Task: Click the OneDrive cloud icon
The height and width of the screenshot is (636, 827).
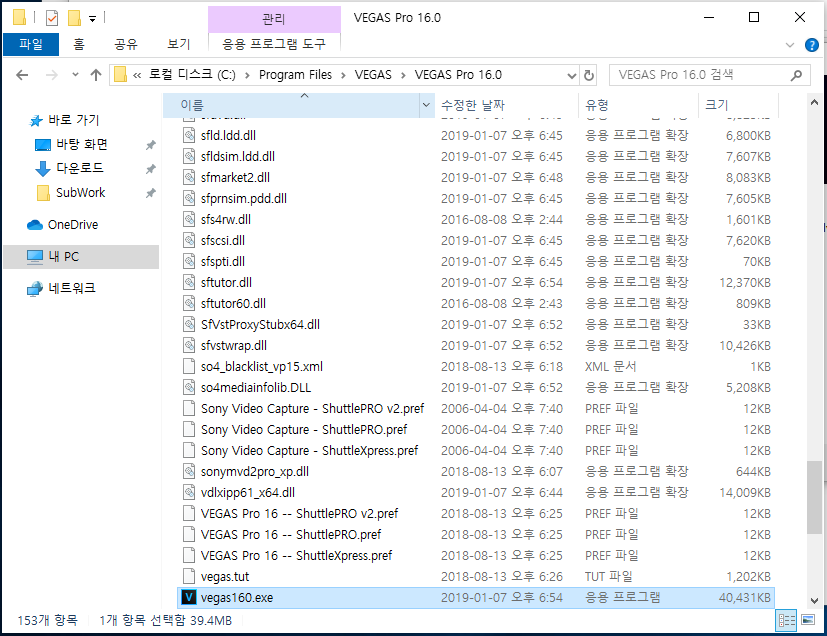Action: pyautogui.click(x=35, y=225)
